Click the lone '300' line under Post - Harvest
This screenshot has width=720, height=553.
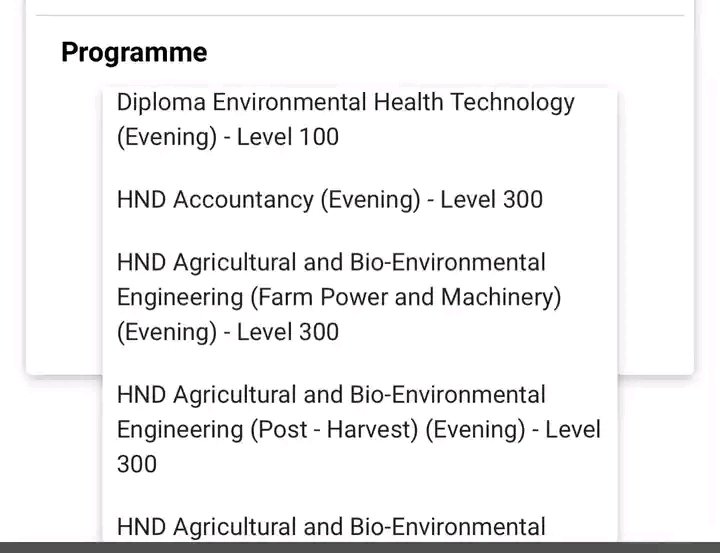(137, 464)
